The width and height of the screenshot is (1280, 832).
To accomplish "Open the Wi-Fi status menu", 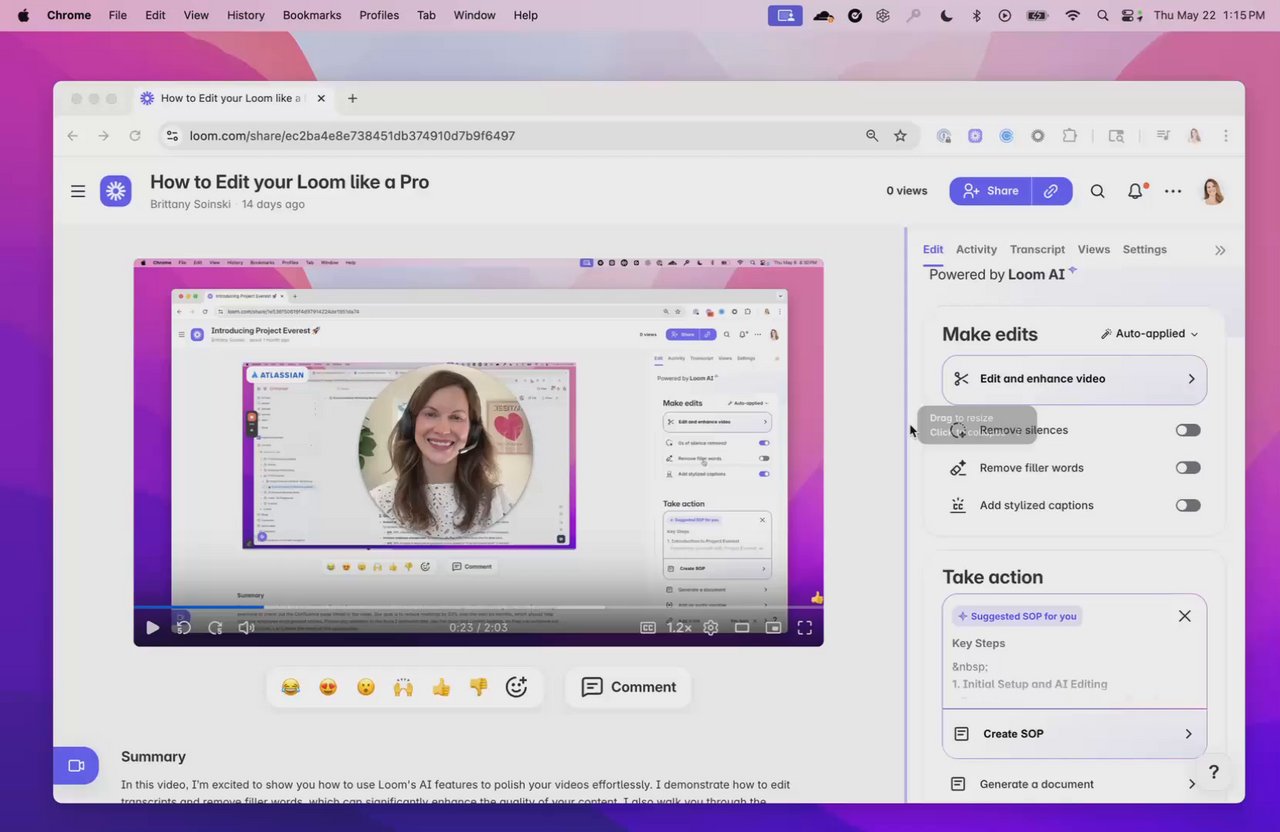I will [x=1072, y=15].
